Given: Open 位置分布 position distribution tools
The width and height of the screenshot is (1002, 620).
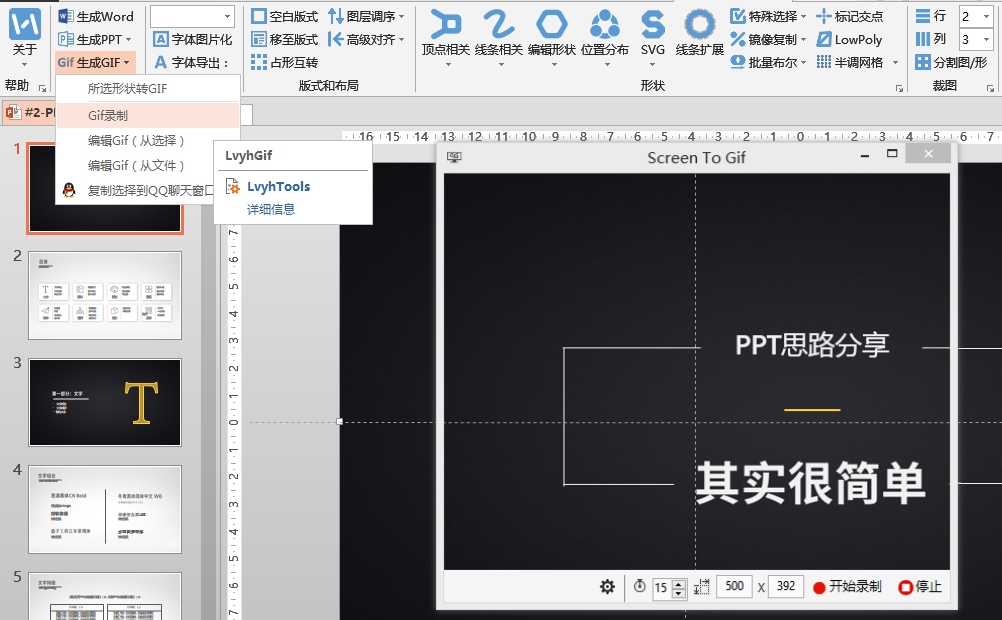Looking at the screenshot, I should coord(605,36).
